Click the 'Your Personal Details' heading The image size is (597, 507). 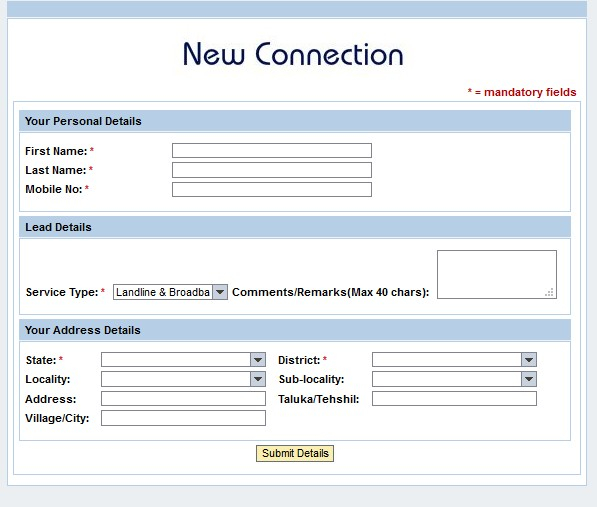(x=83, y=121)
